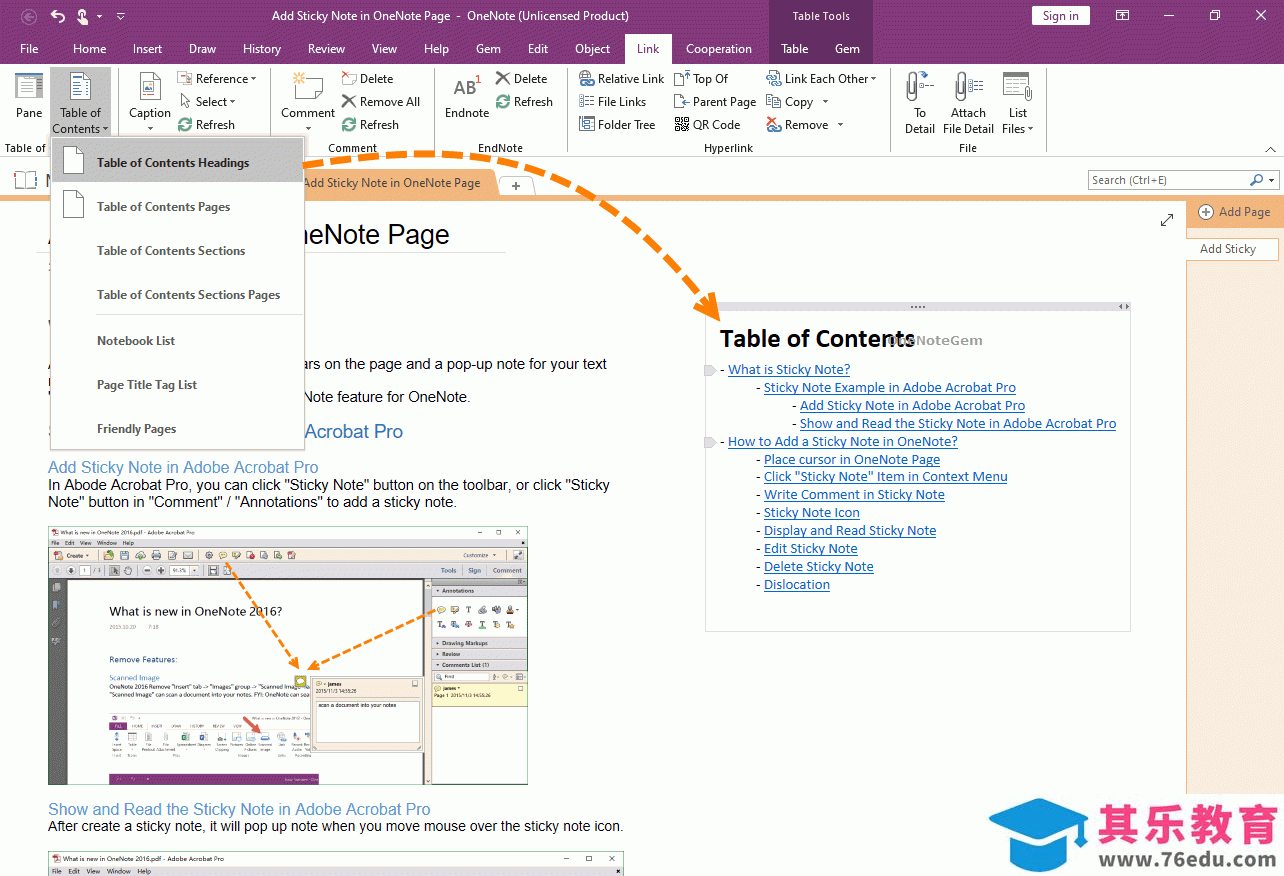Select the Add Sticky page in list
The height and width of the screenshot is (876, 1284).
[x=1233, y=249]
